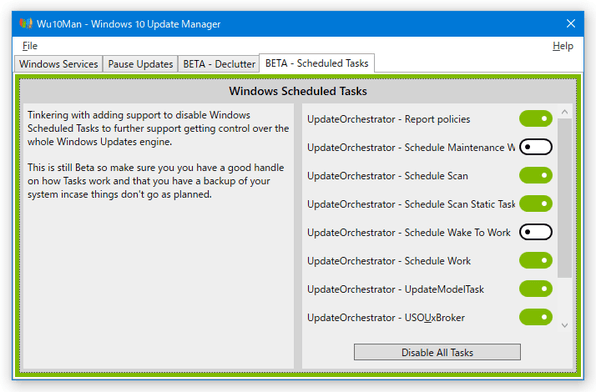Click the task list scrollbar thumb
This screenshot has width=596, height=392.
[564, 198]
